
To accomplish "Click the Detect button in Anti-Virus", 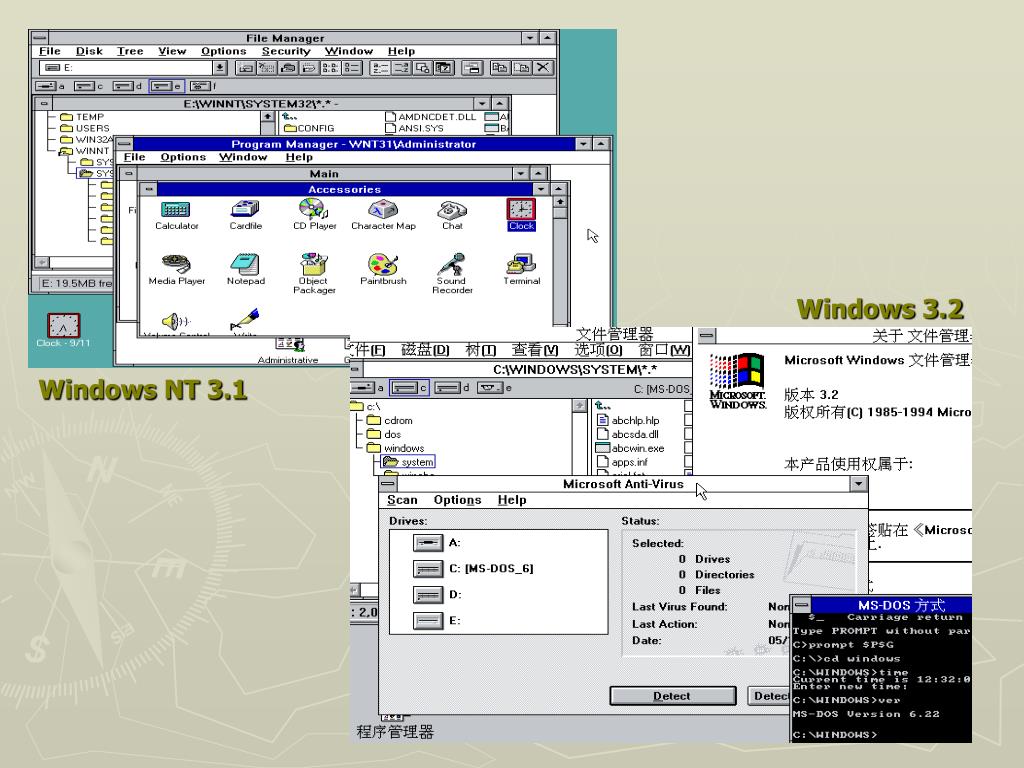I will pyautogui.click(x=673, y=696).
